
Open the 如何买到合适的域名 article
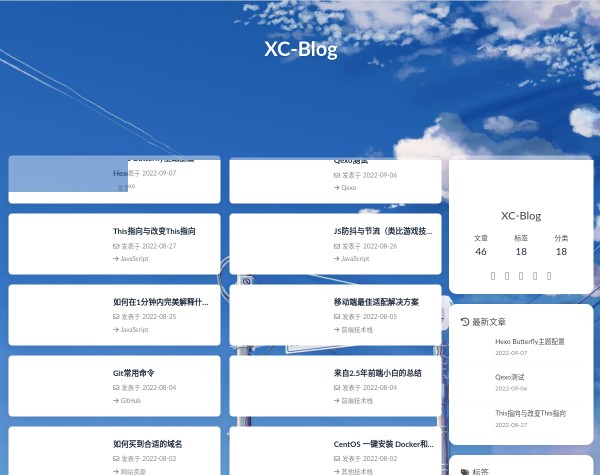[x=148, y=444]
